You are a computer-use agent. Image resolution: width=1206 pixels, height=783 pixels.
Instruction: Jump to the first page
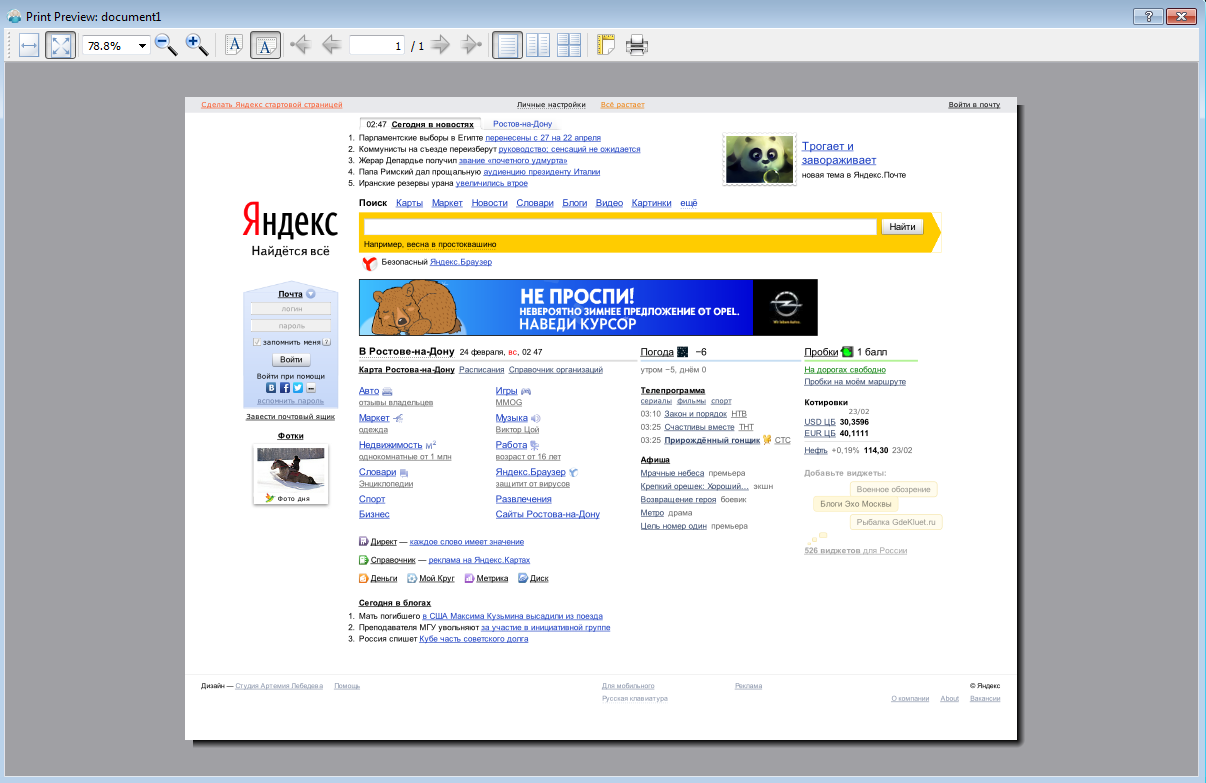click(x=300, y=45)
